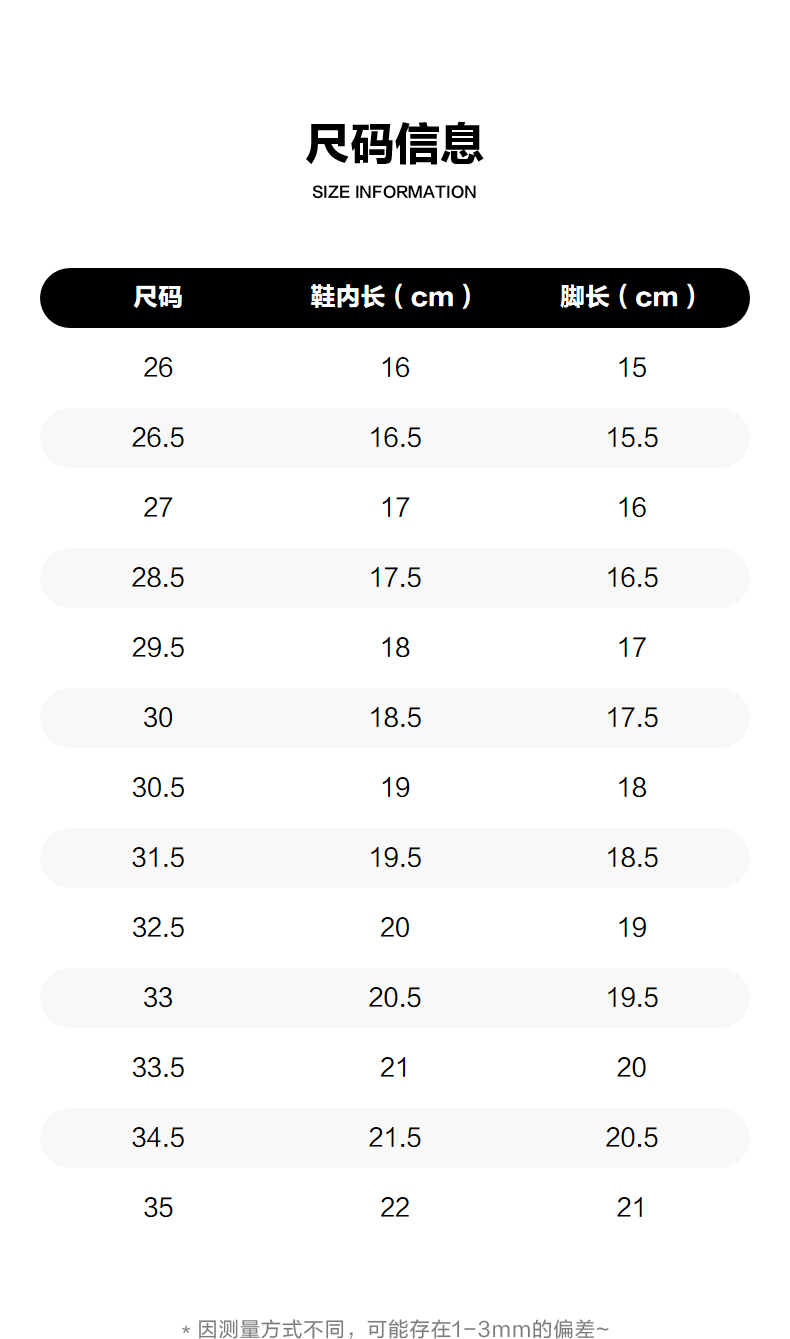Click size 31.5 in the size column
Screen dimensions: 790x1339
click(x=158, y=858)
